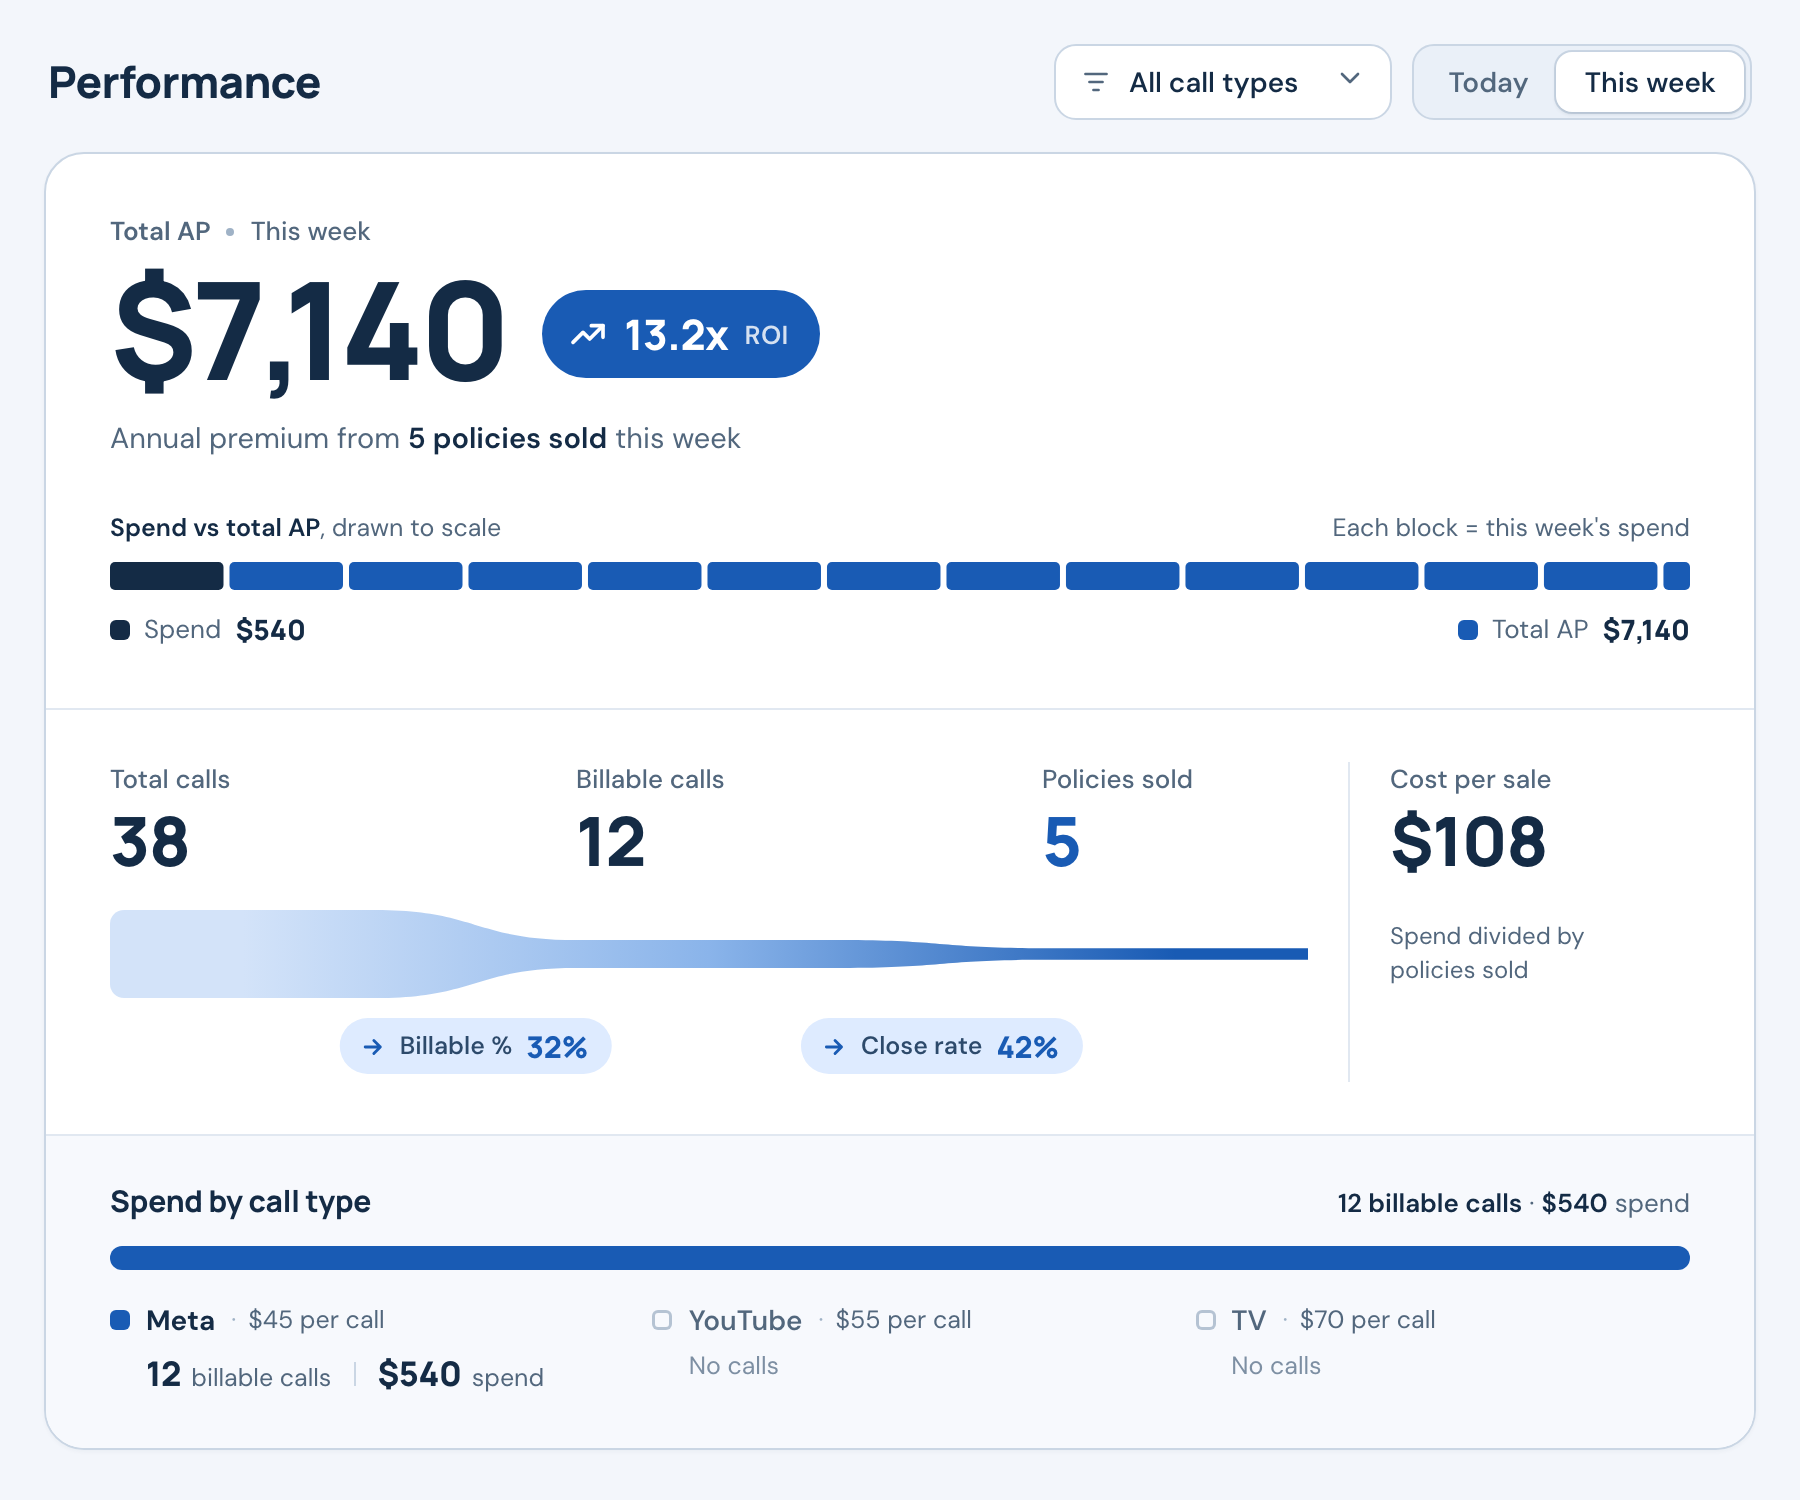Screen dimensions: 1800x1500
Task: Toggle the YouTube call type checkbox
Action: click(662, 1320)
